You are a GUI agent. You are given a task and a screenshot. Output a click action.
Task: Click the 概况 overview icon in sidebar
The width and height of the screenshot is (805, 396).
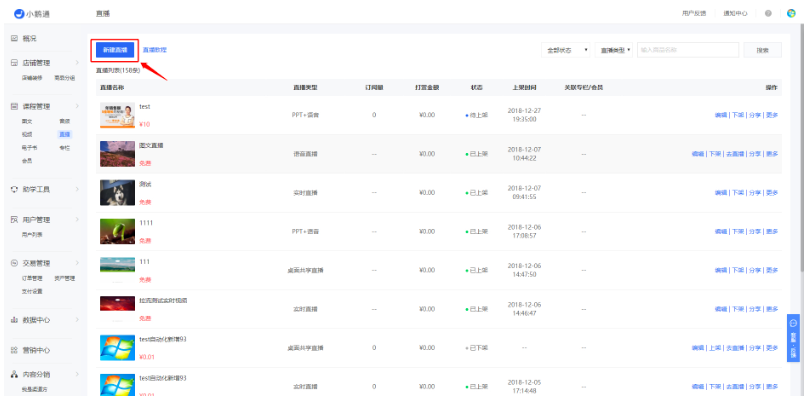pos(14,39)
